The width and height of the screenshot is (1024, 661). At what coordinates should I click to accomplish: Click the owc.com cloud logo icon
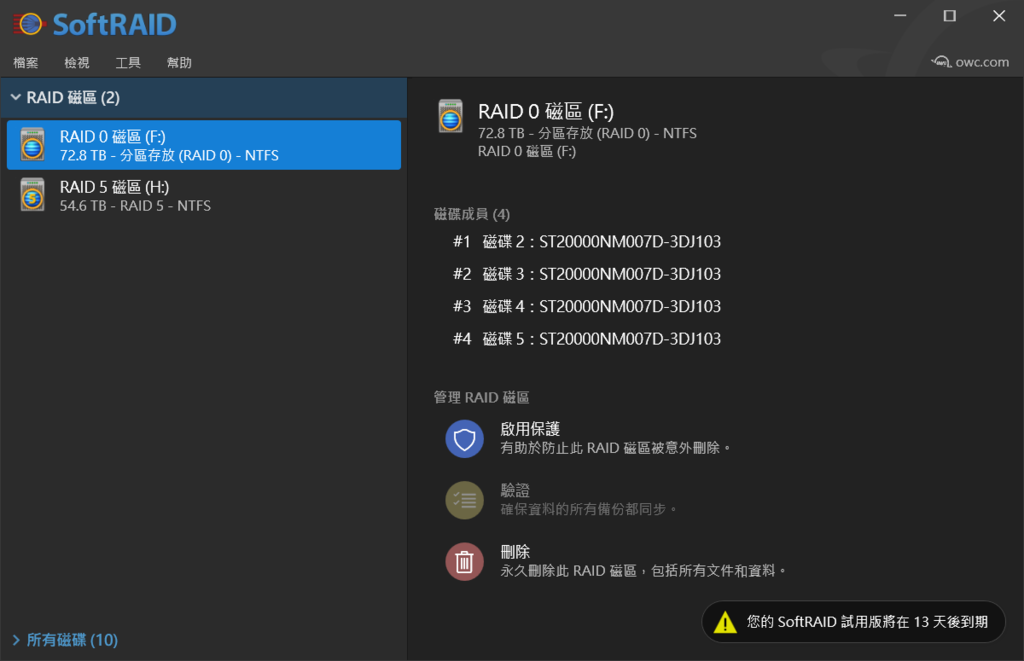(x=941, y=62)
